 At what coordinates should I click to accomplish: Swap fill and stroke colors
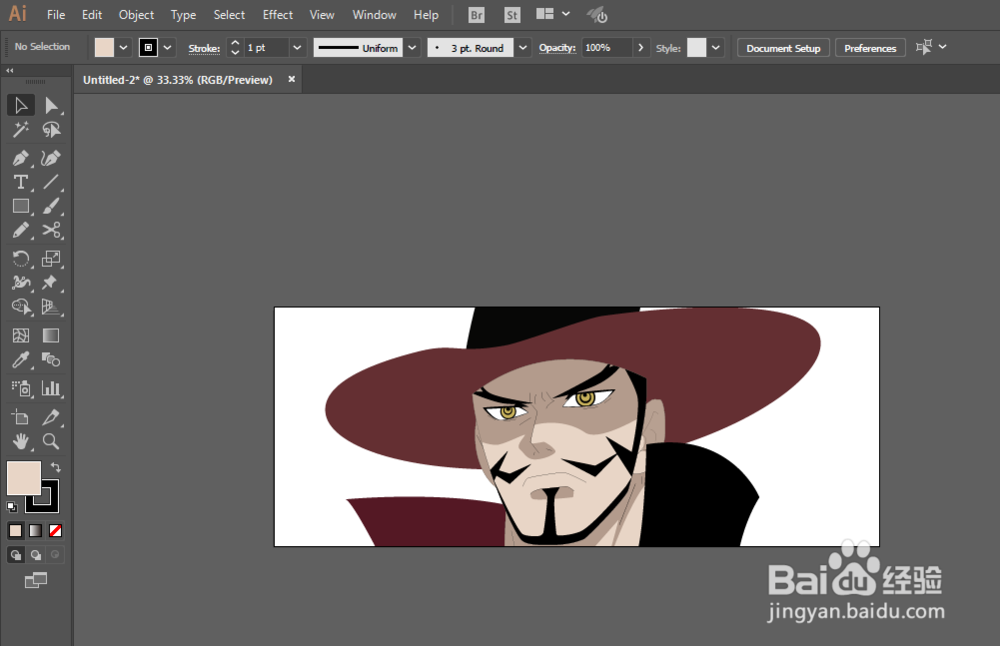(56, 467)
